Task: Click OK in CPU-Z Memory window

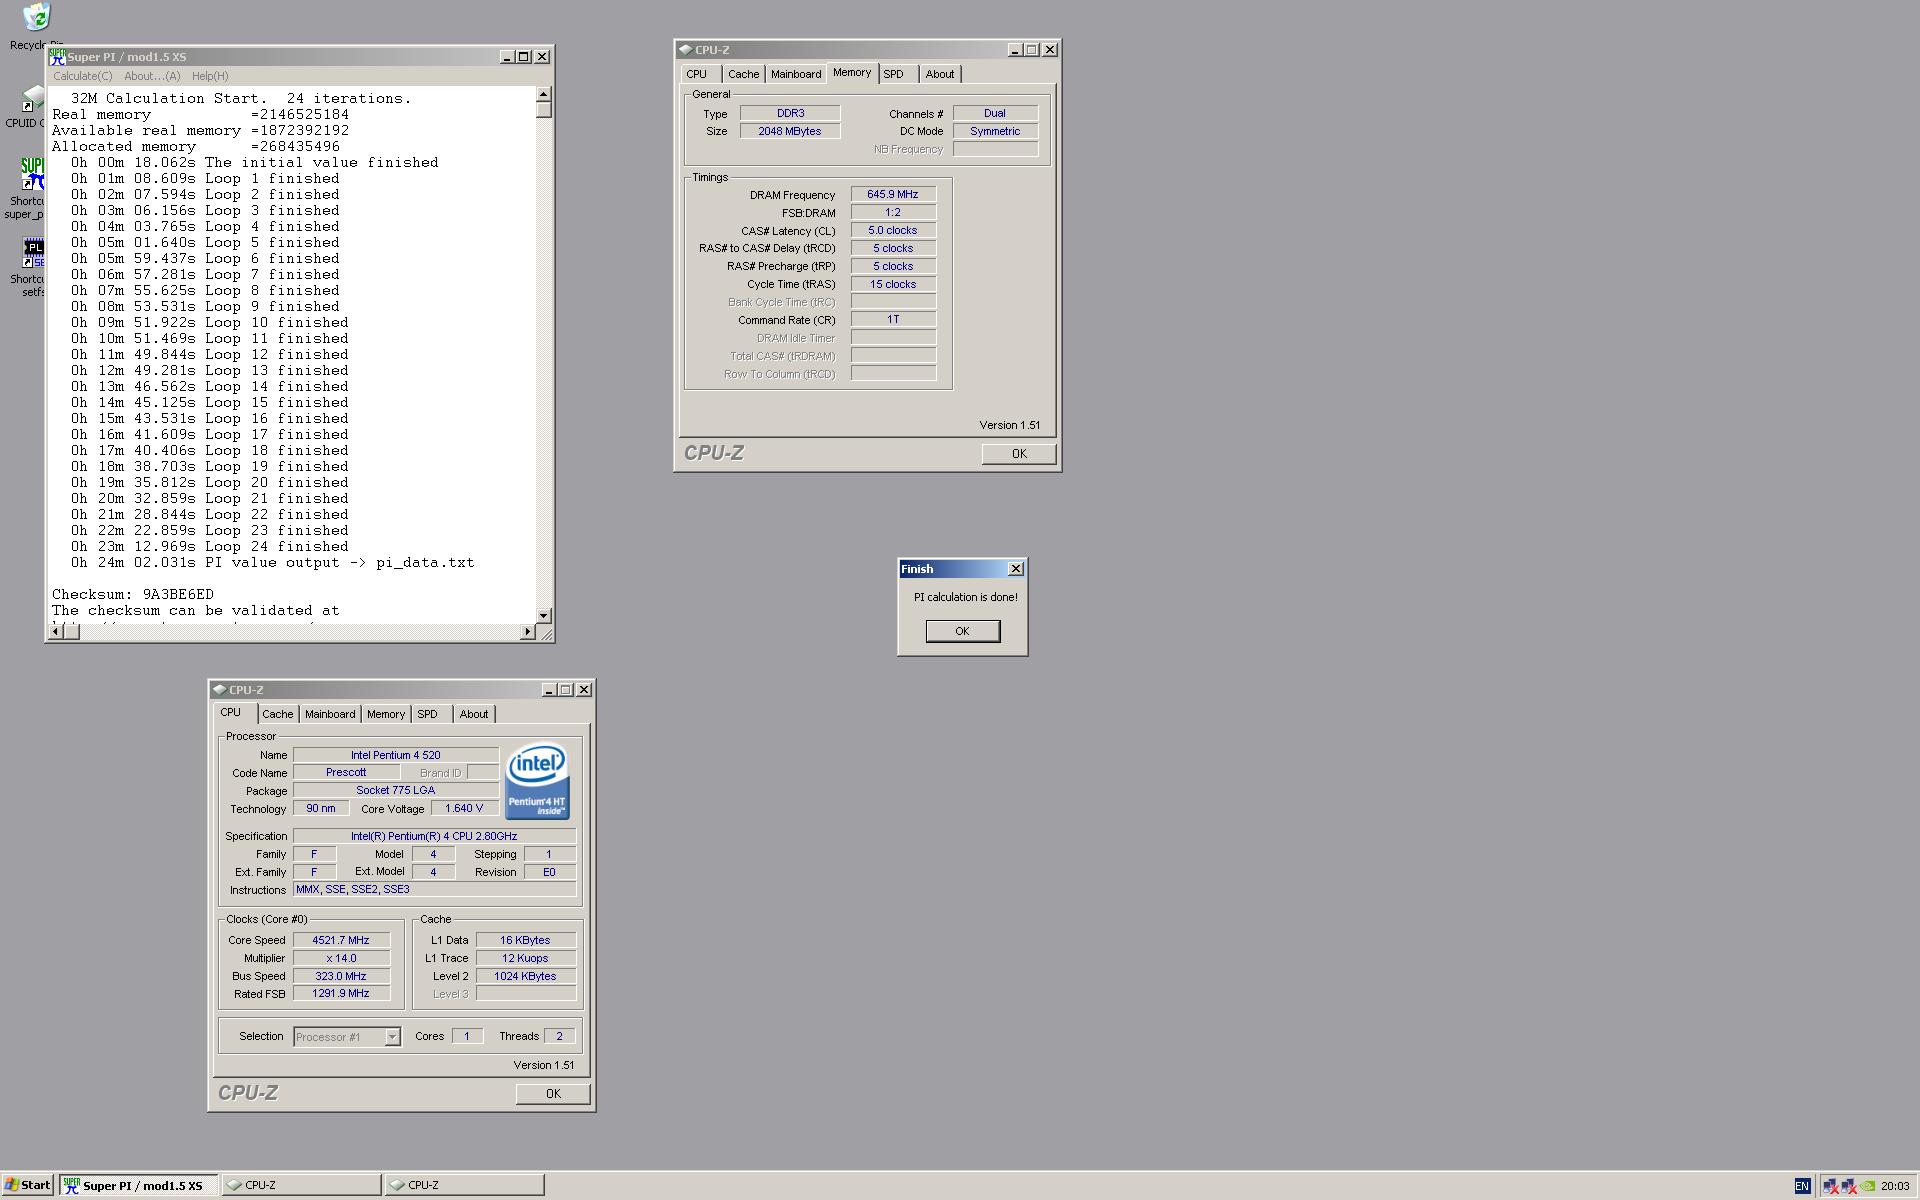Action: [1018, 454]
